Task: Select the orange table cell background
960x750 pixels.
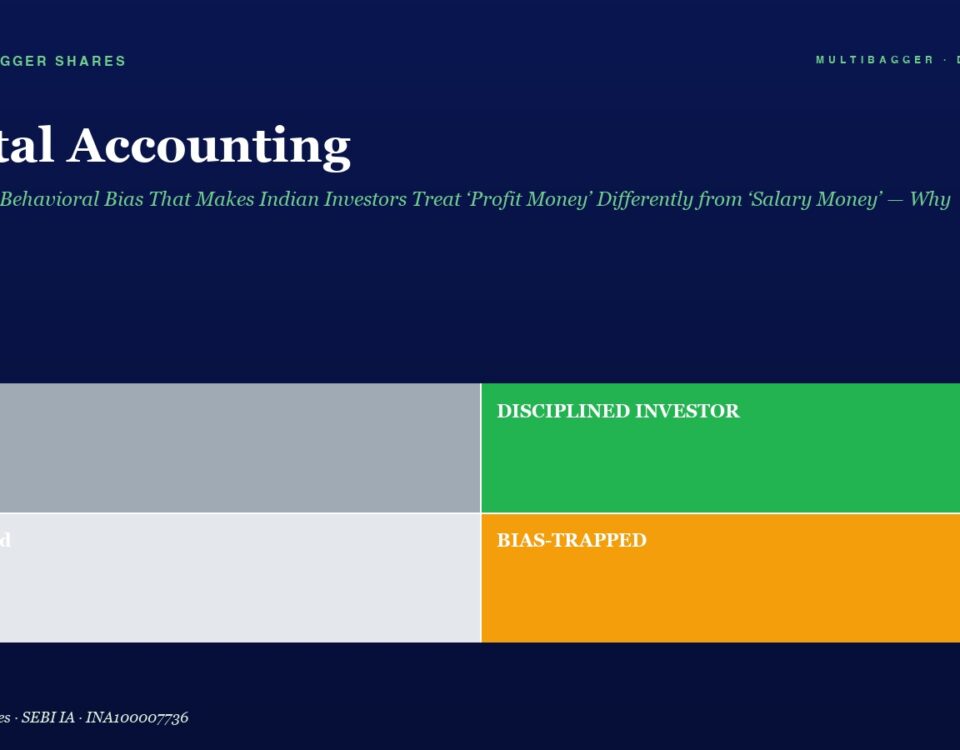Action: [721, 579]
